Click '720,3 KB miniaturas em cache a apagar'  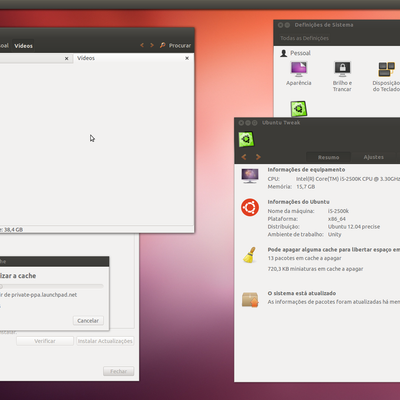pos(315,269)
